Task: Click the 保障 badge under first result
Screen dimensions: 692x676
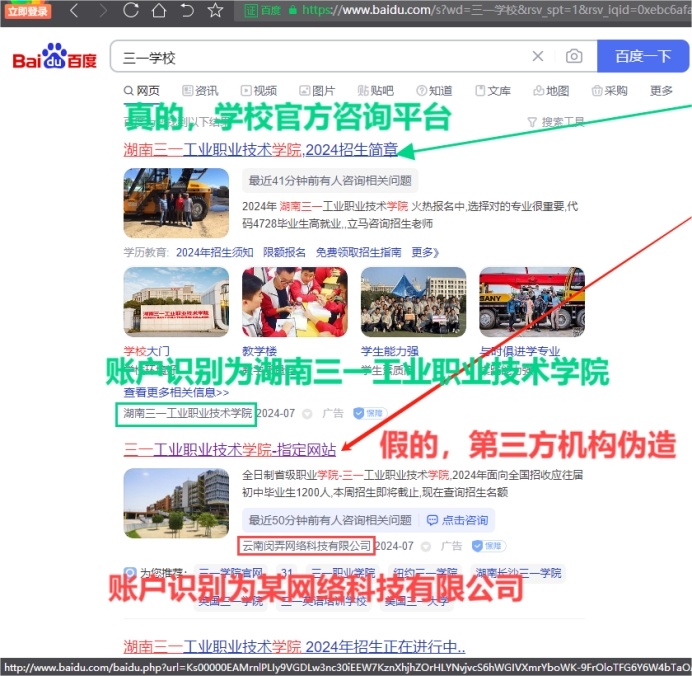Action: coord(370,413)
